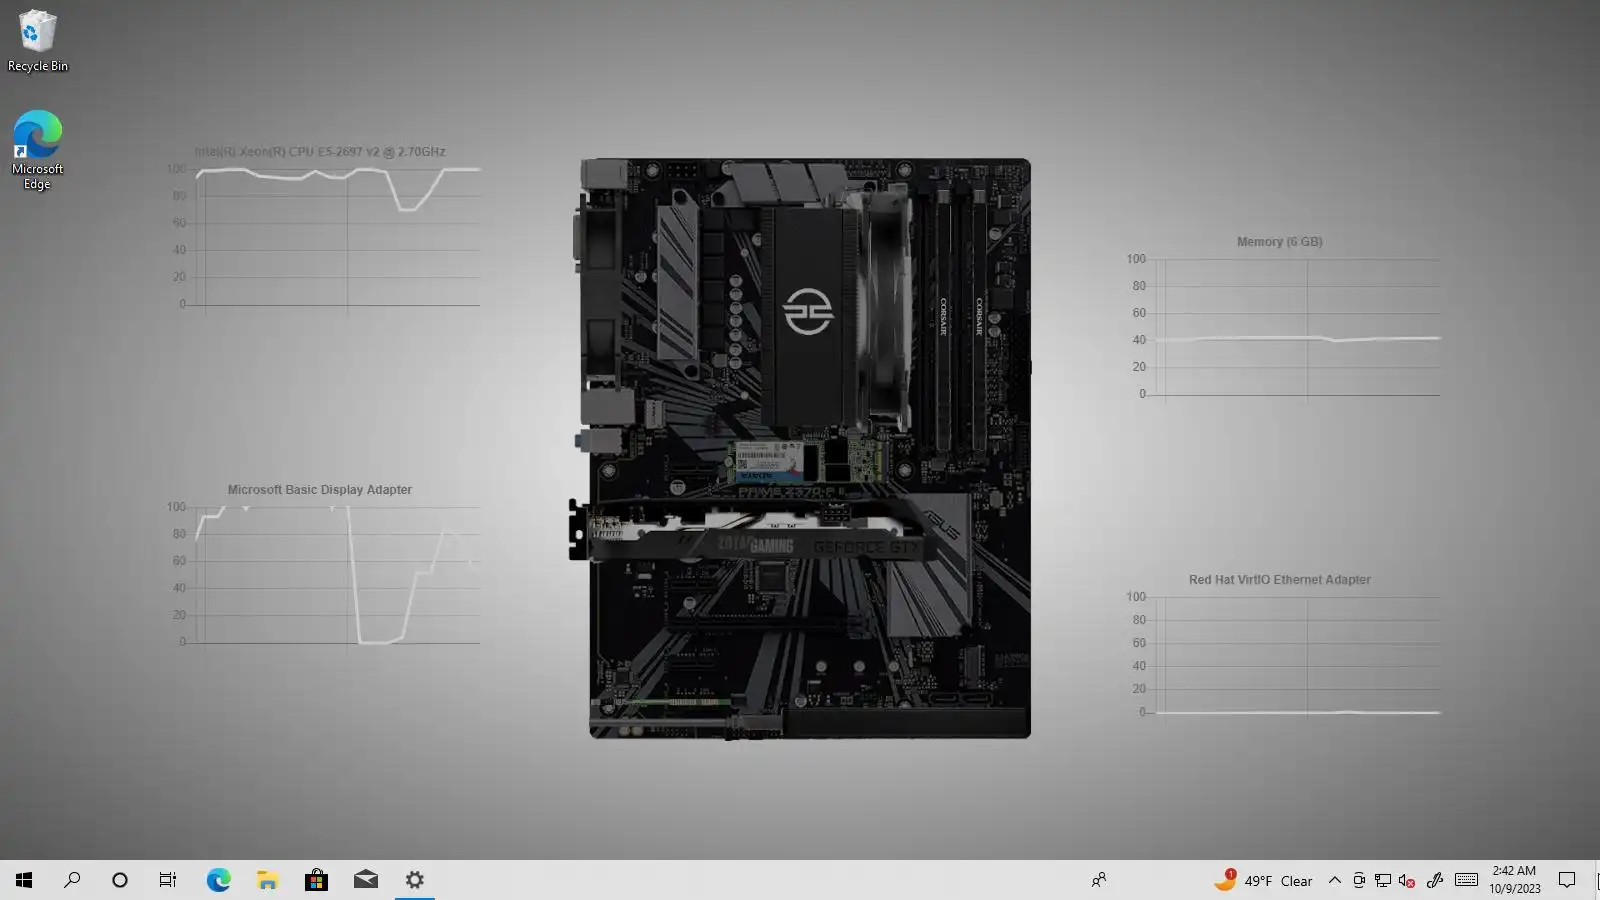Click the Microsoft Basic Display Adapter title
Image resolution: width=1600 pixels, height=900 pixels.
(320, 490)
